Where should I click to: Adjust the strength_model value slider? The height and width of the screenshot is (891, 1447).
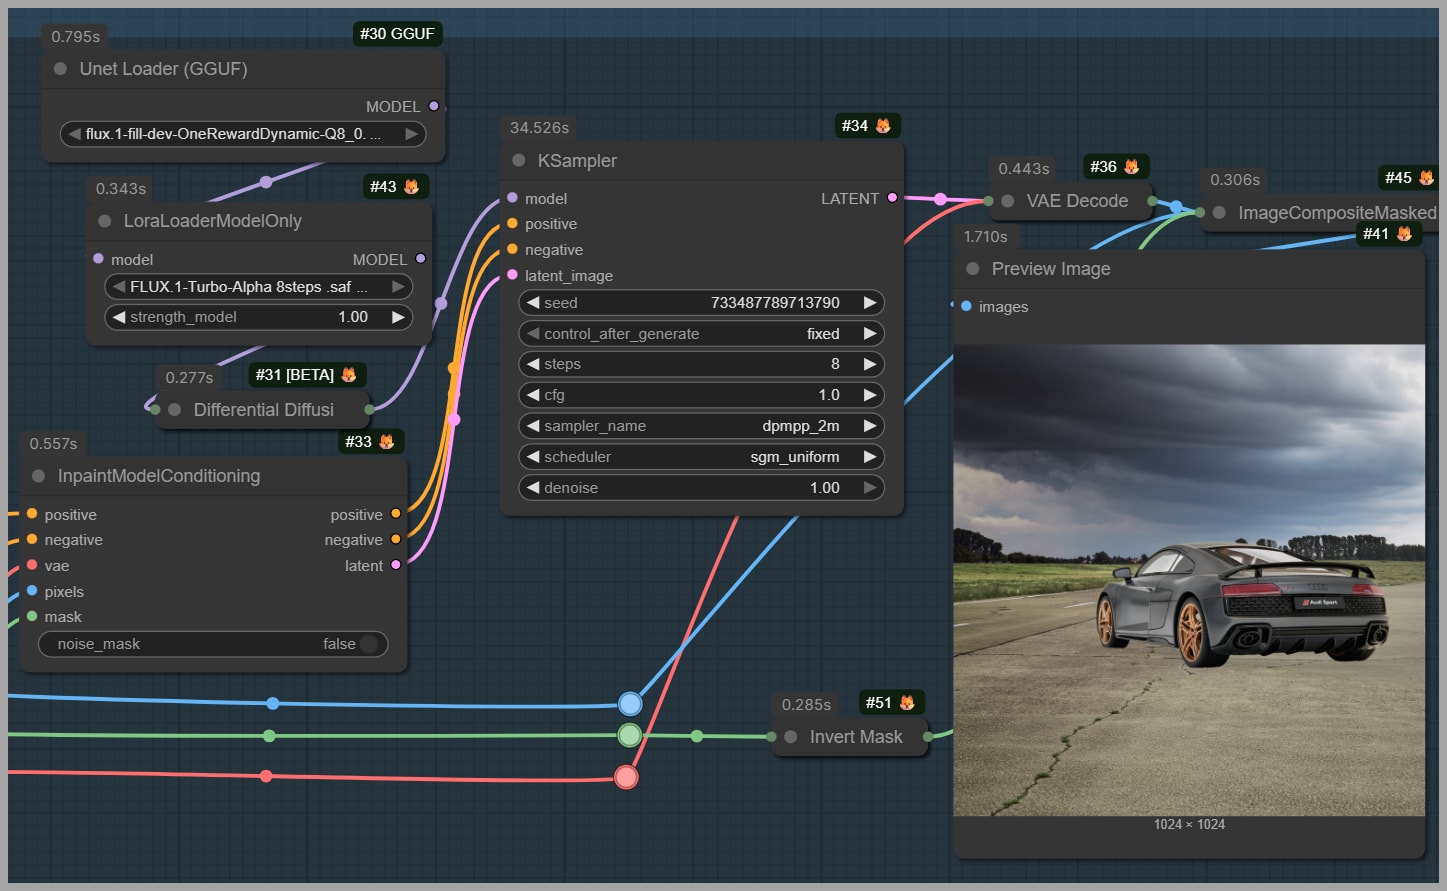(258, 317)
